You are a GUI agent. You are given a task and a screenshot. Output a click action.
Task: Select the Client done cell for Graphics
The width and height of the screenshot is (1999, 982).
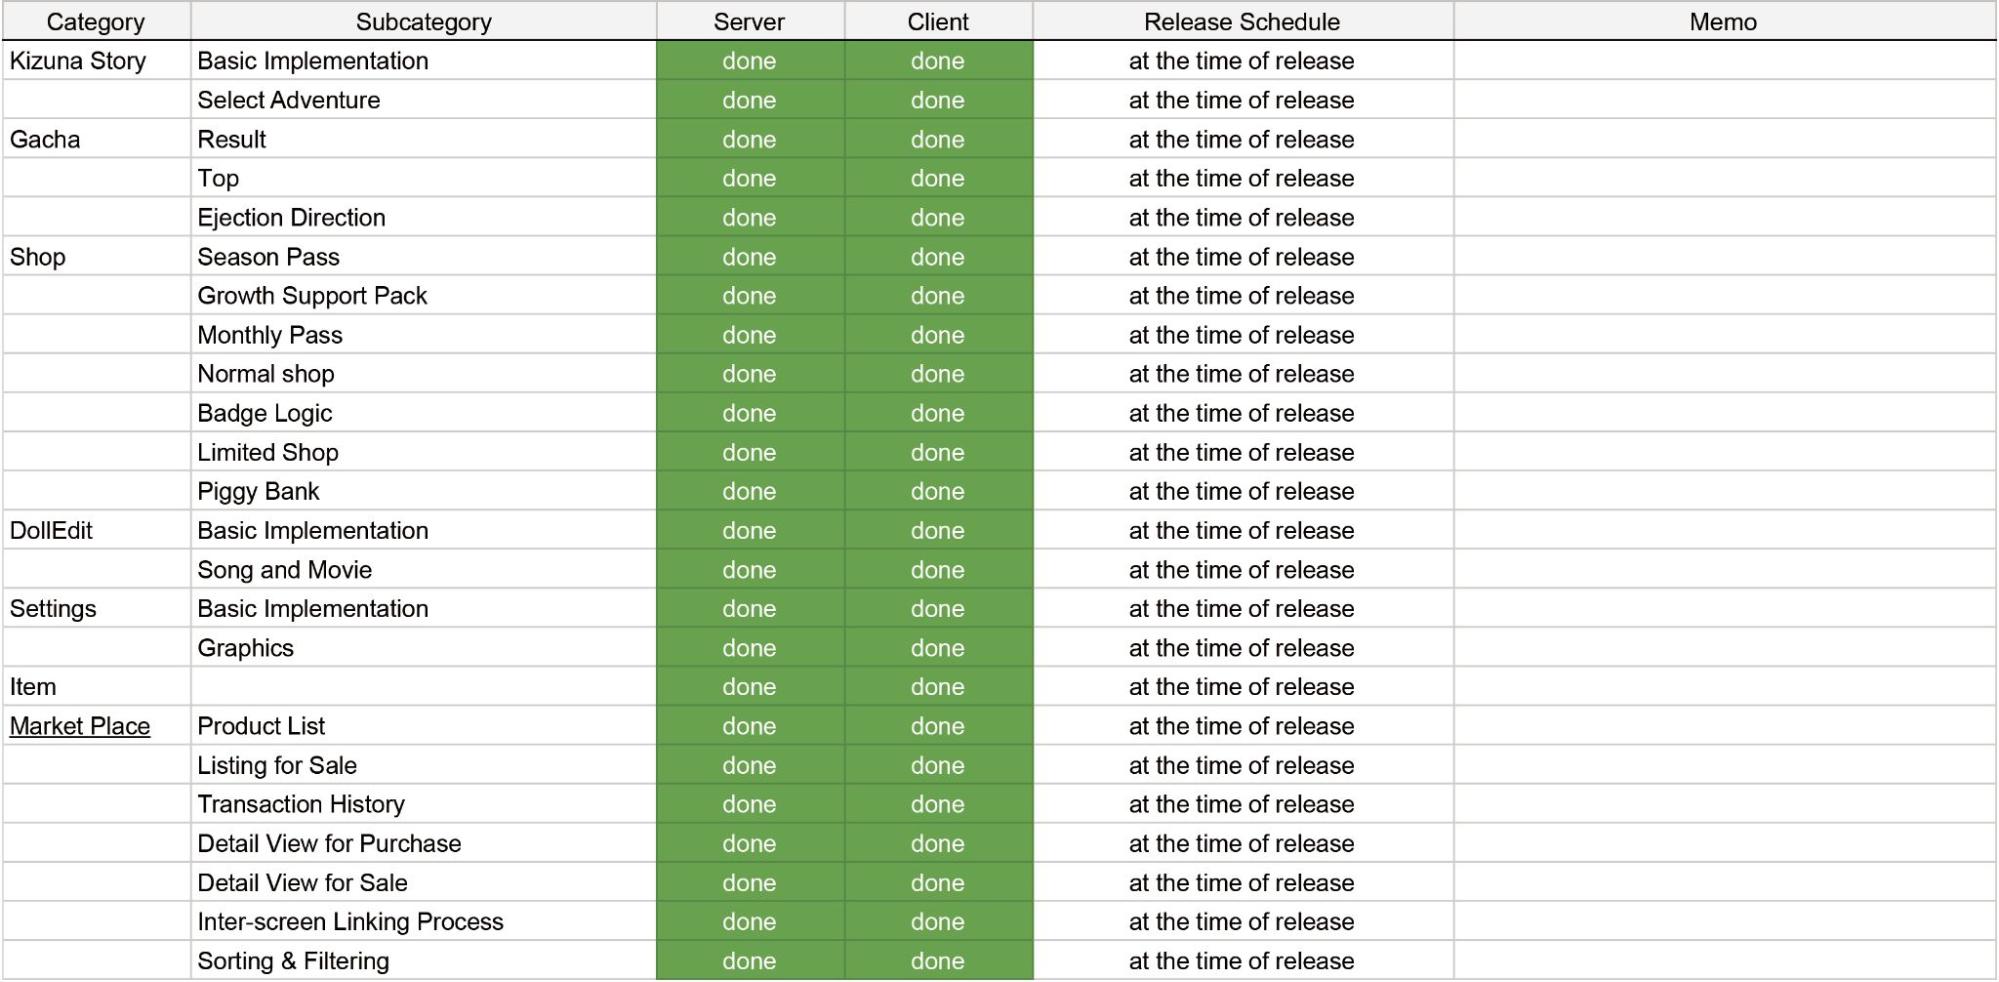click(x=938, y=648)
